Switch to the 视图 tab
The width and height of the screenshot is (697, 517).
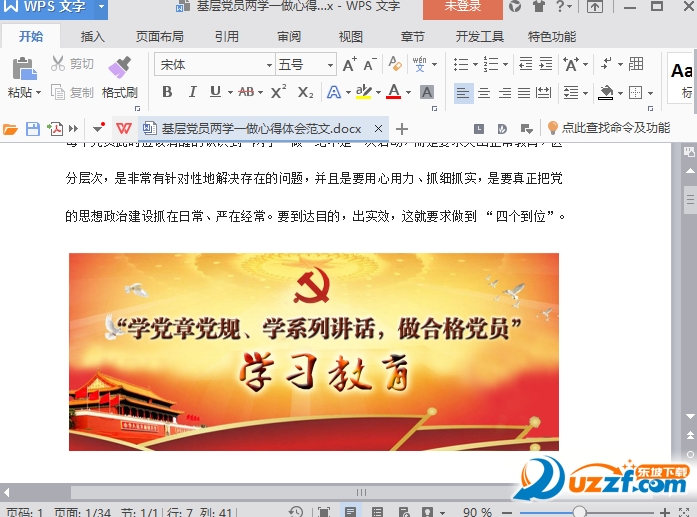click(x=351, y=36)
